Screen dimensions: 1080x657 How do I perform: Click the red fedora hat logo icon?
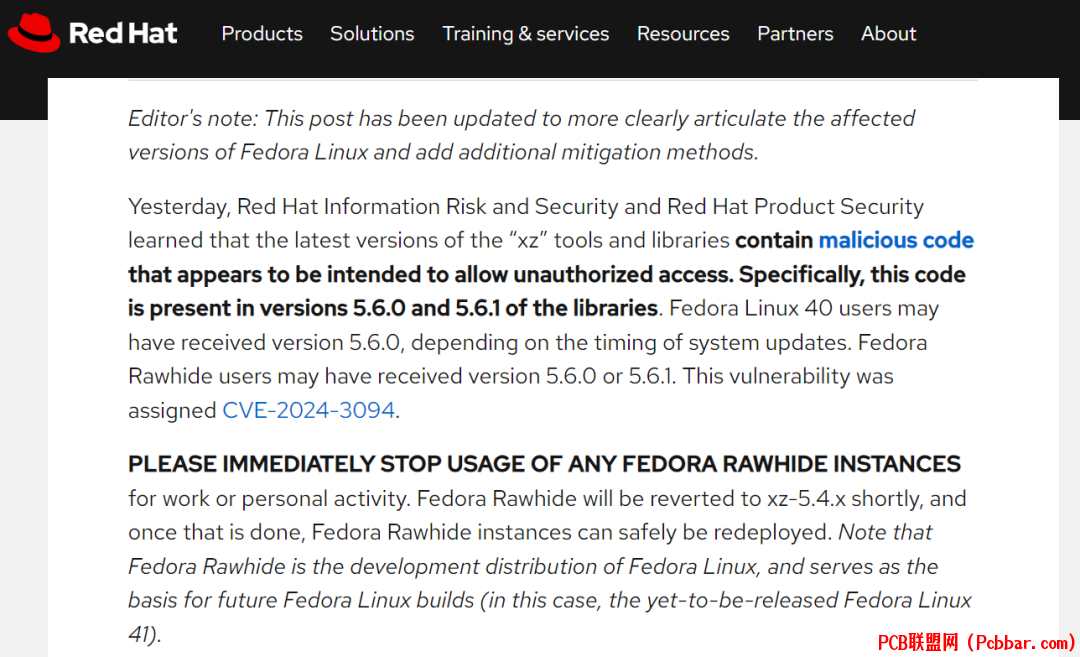(x=34, y=32)
